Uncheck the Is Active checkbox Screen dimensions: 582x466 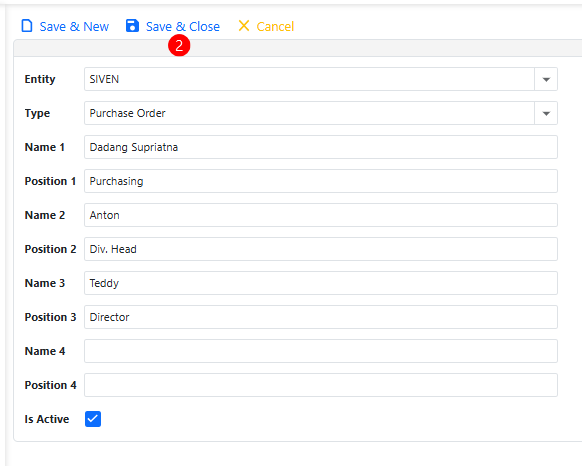pos(93,419)
